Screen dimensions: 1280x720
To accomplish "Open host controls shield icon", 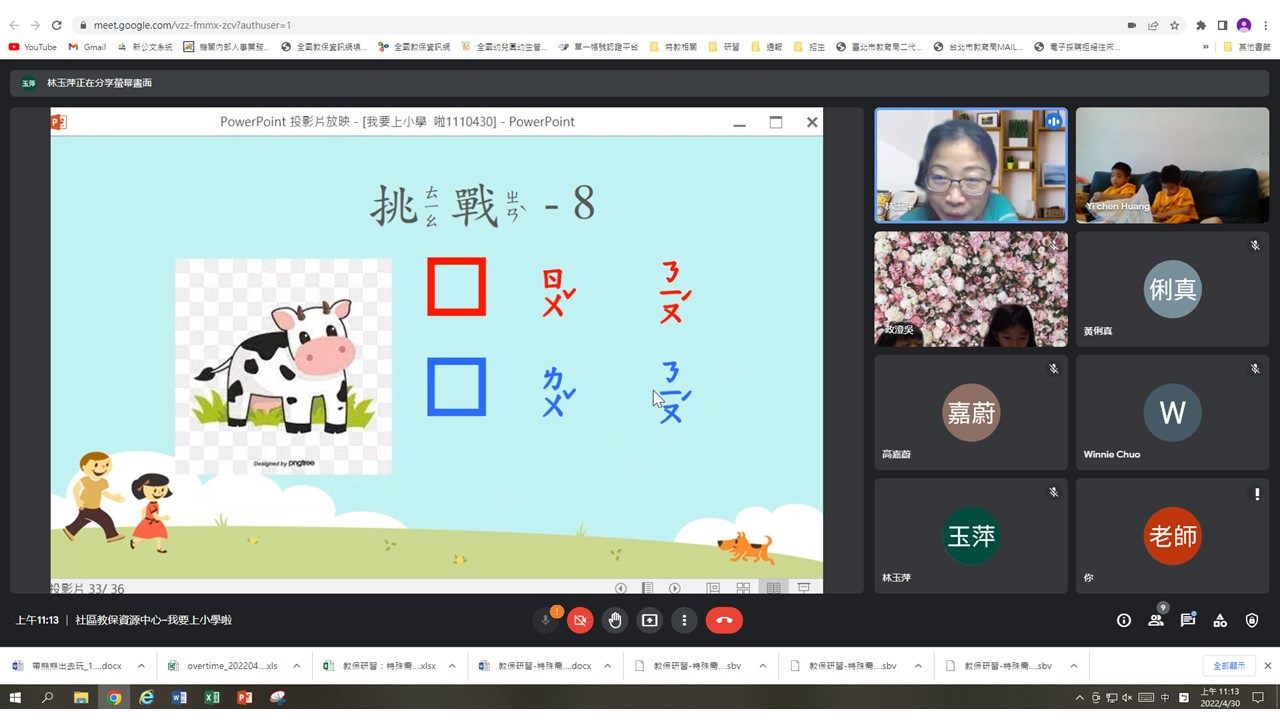I will (x=1252, y=620).
